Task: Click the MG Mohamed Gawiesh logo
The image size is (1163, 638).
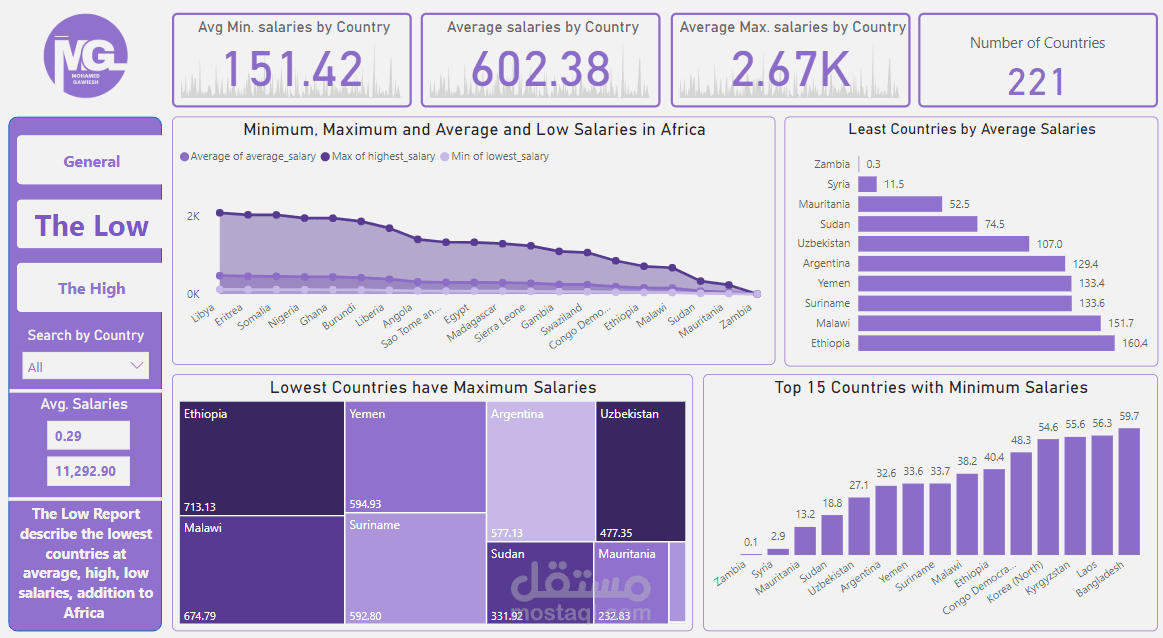Action: [85, 56]
